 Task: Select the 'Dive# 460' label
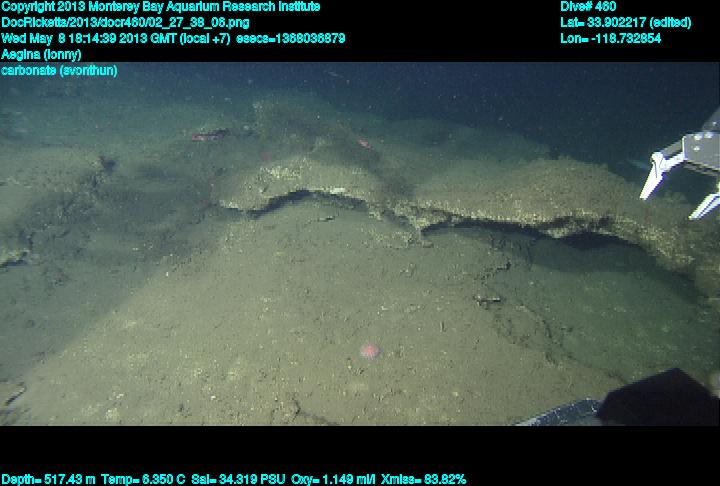point(588,7)
